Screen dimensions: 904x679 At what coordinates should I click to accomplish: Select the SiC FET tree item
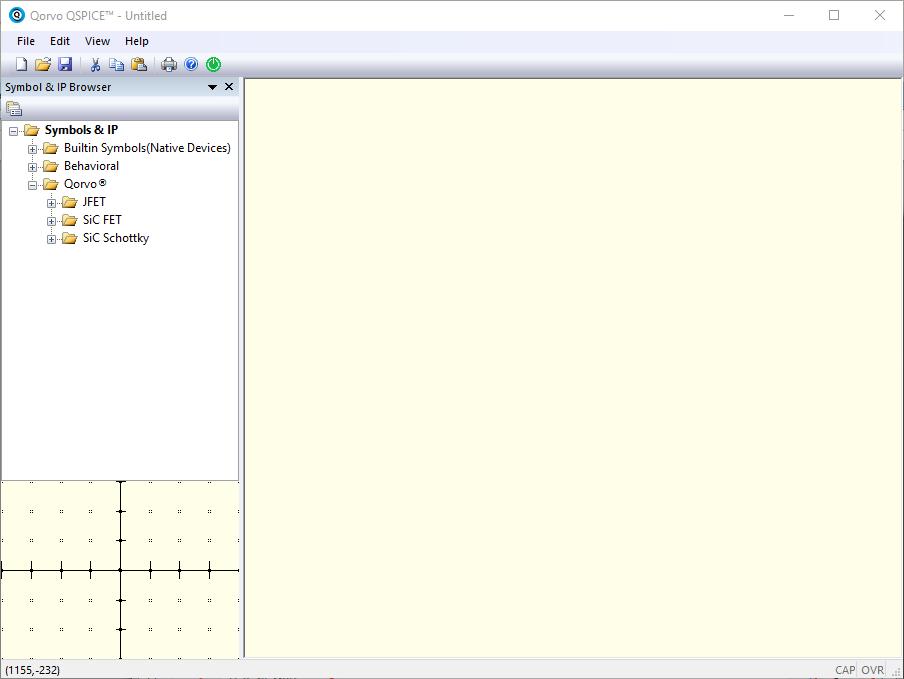[102, 220]
